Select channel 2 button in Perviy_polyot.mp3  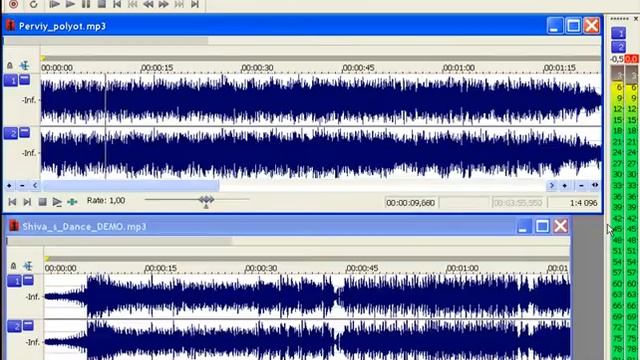coord(11,133)
